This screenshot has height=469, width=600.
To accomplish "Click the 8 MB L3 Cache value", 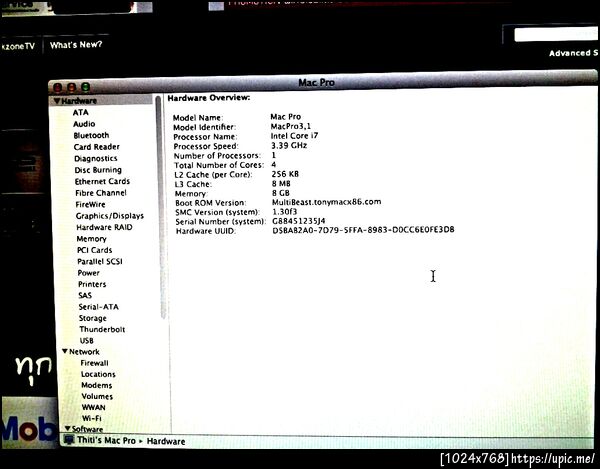I will coord(281,184).
